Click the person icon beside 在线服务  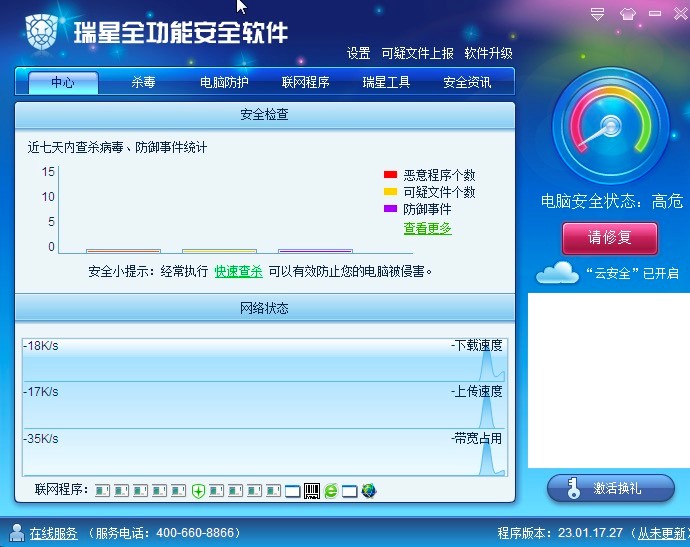pyautogui.click(x=17, y=532)
